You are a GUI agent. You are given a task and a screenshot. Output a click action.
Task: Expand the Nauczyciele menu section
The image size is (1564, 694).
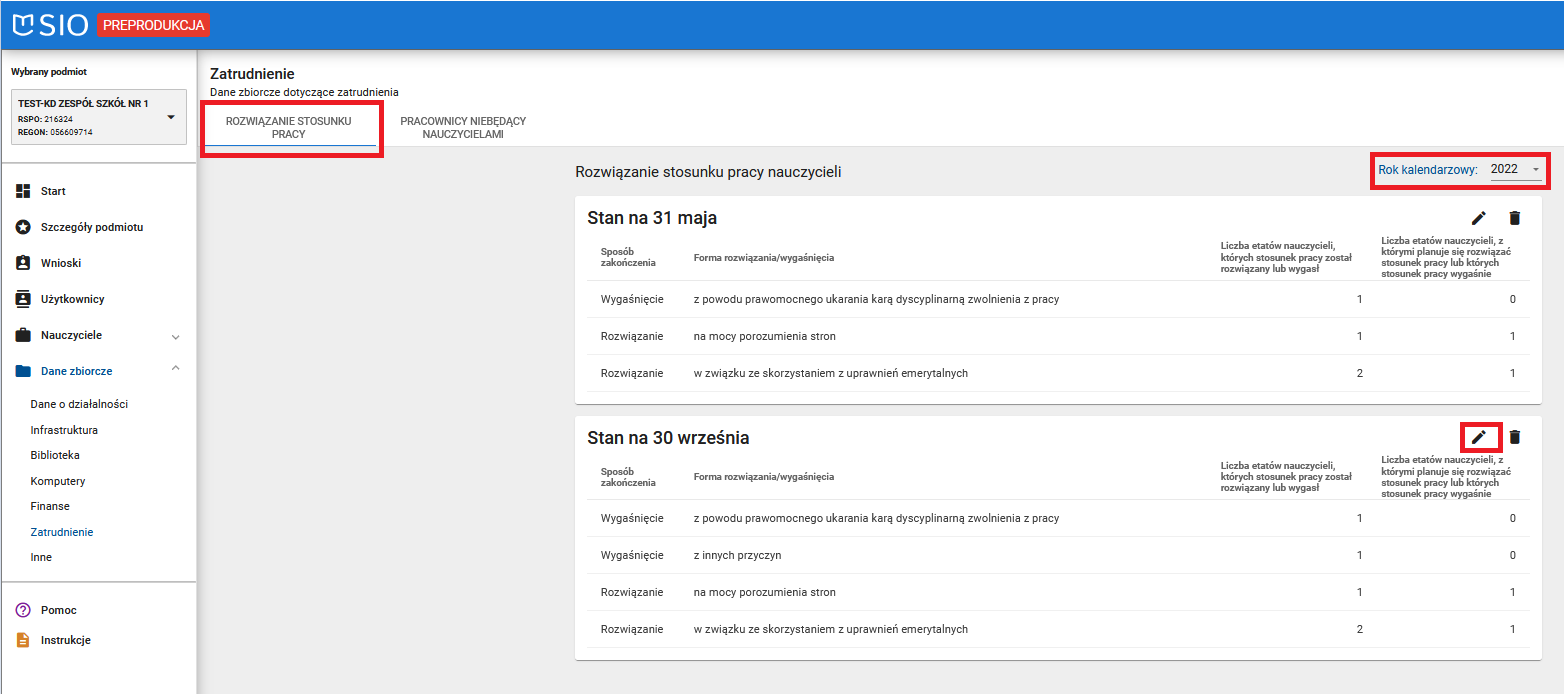(x=175, y=336)
